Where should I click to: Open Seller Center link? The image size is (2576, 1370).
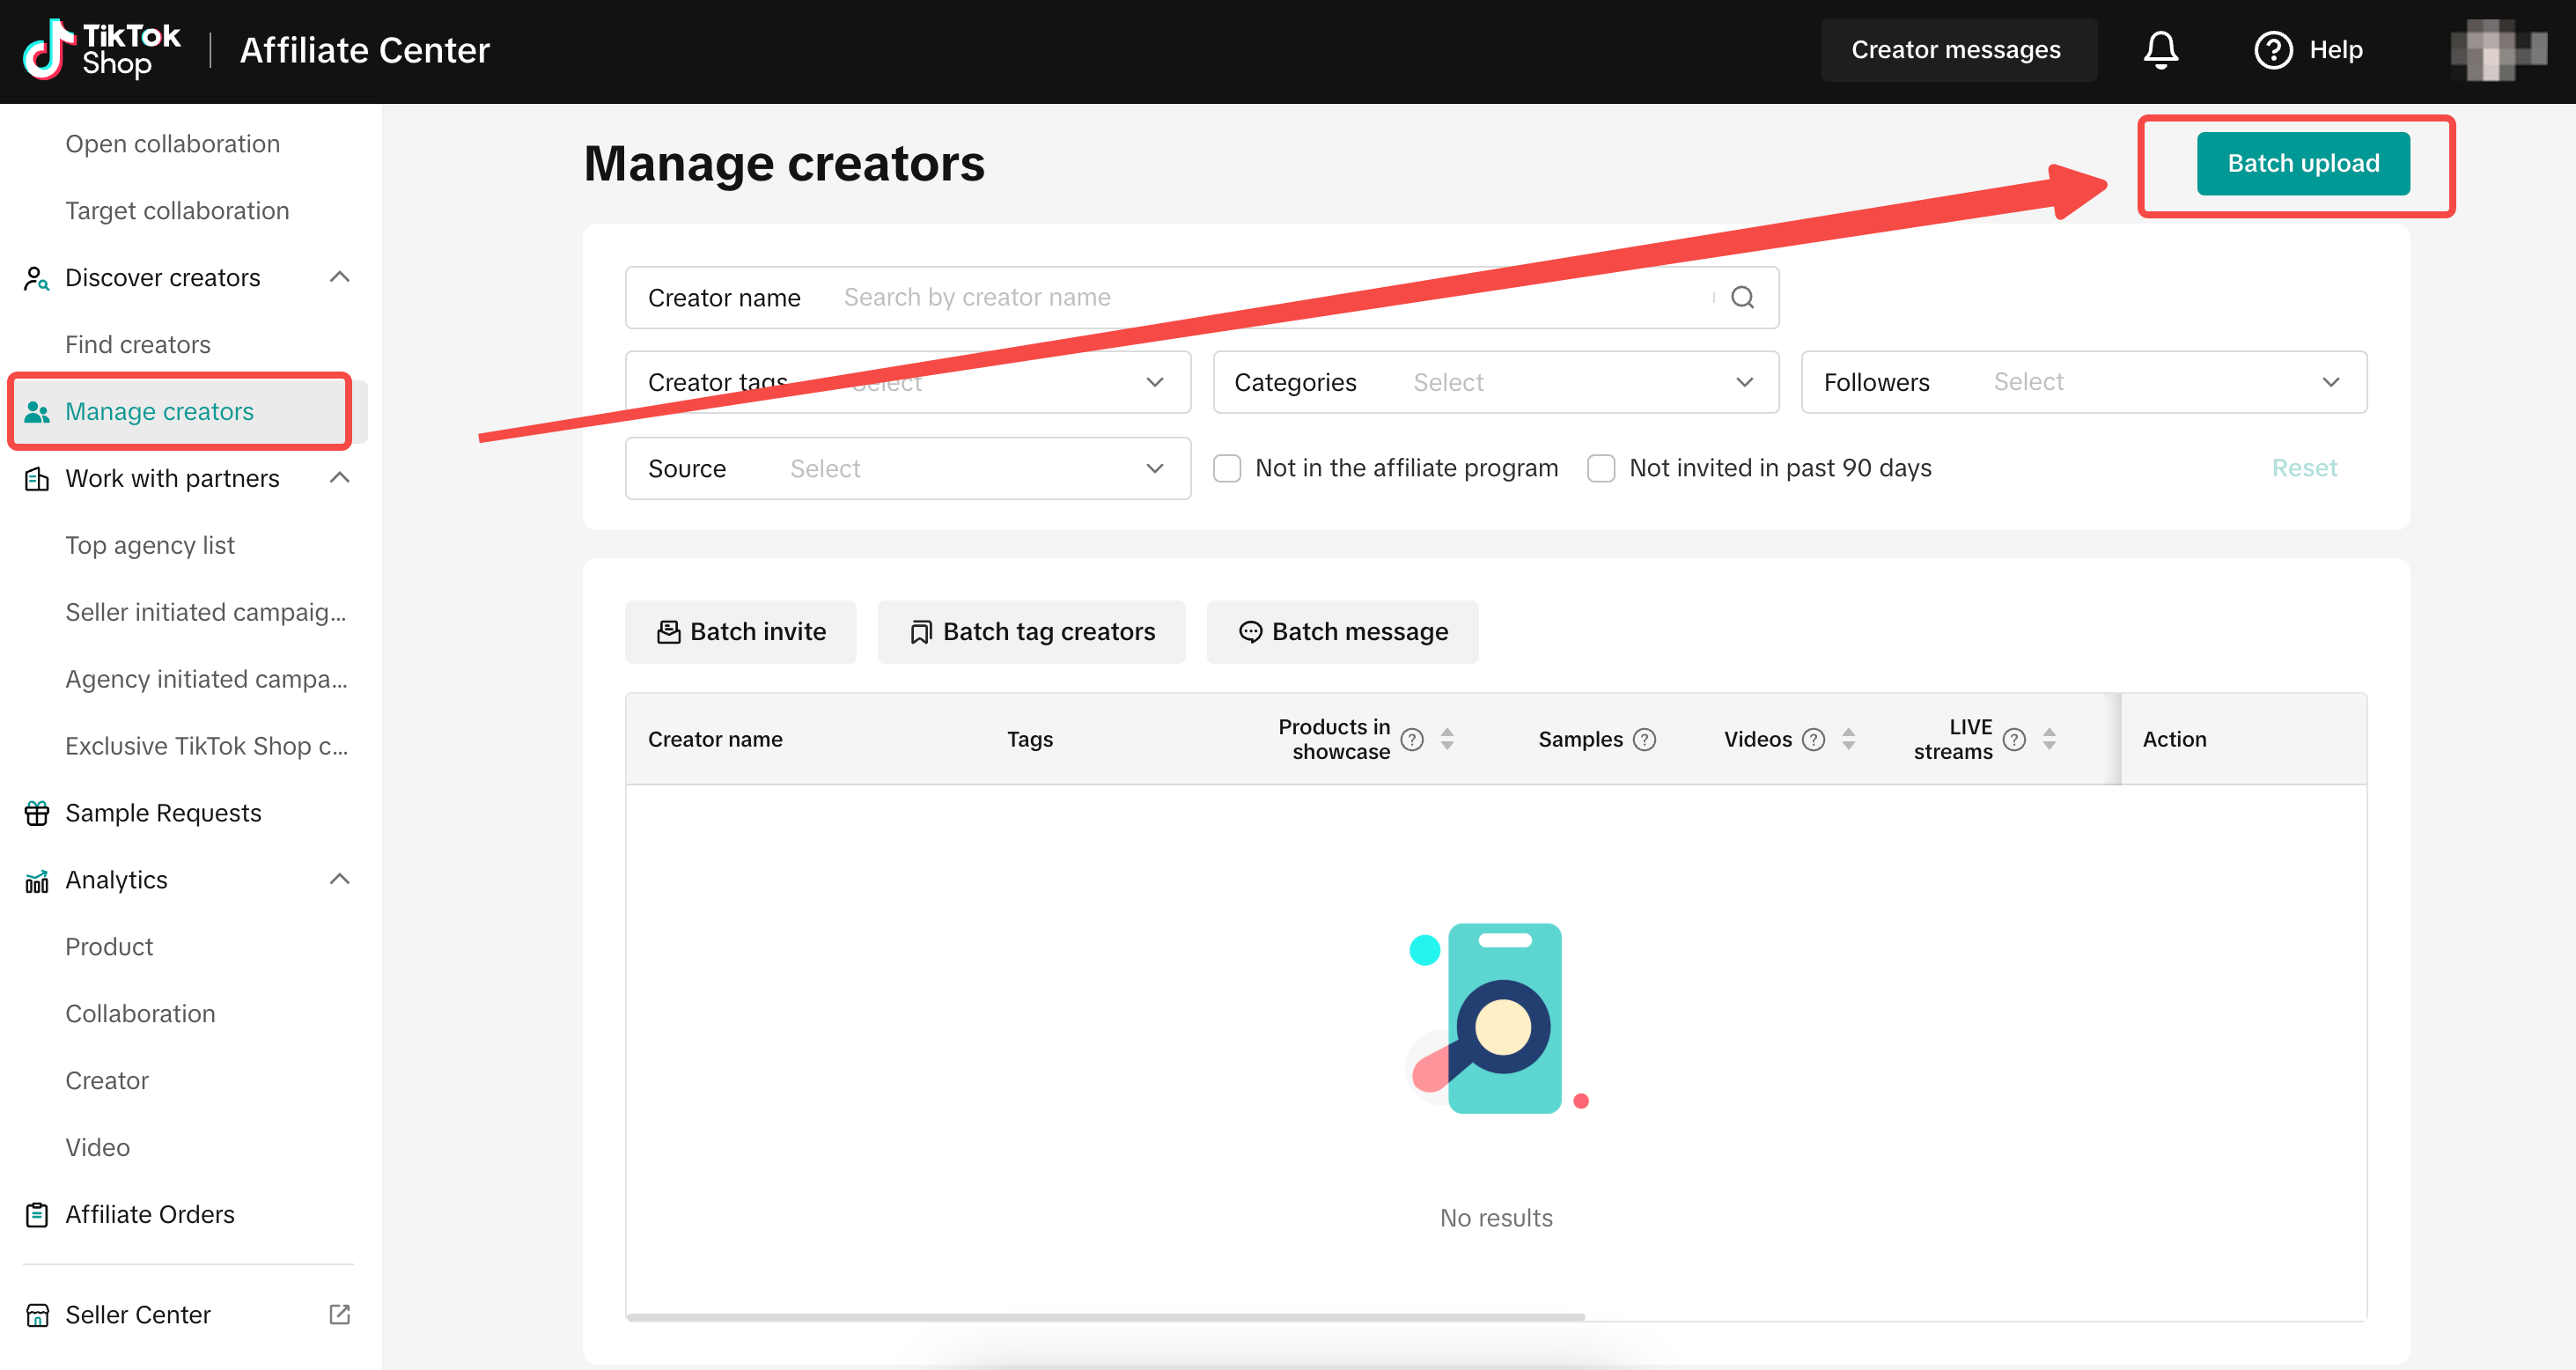coord(138,1314)
